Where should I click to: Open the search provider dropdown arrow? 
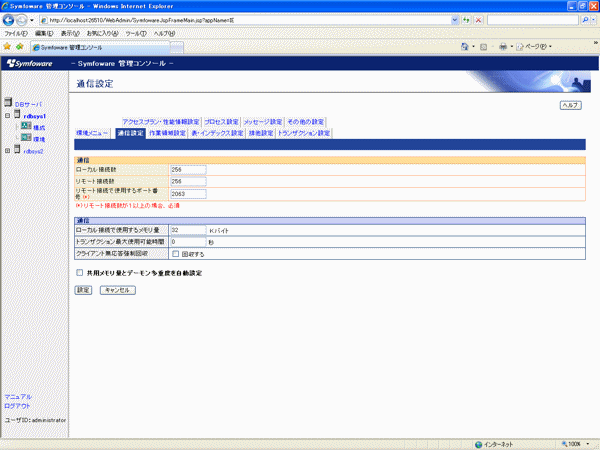coord(593,20)
